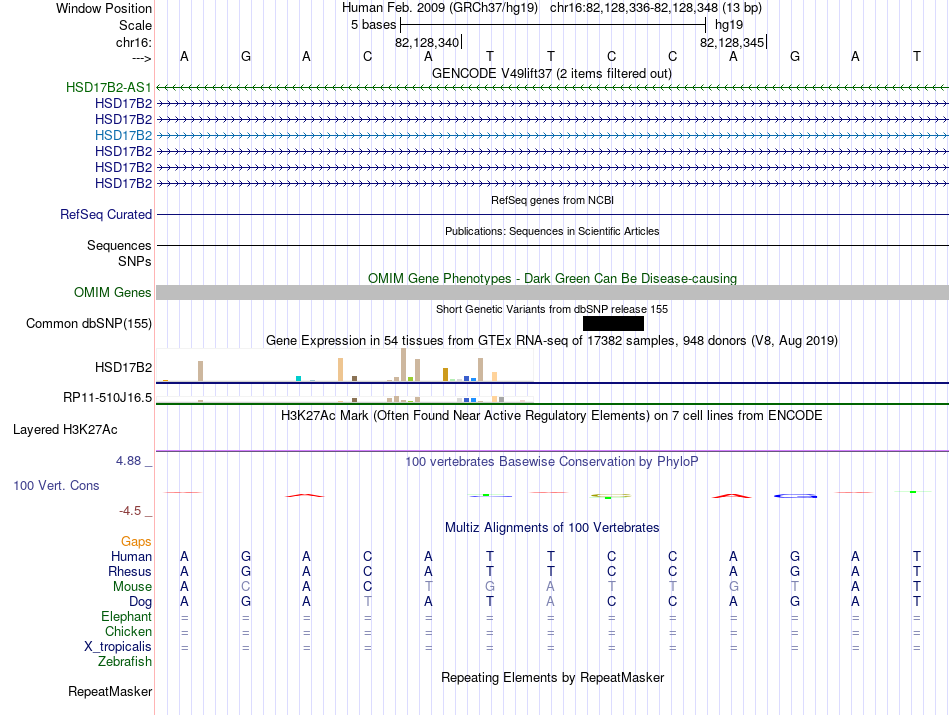The width and height of the screenshot is (950, 715).
Task: Click the 82,128,340 position marker on ruler
Action: [x=428, y=42]
